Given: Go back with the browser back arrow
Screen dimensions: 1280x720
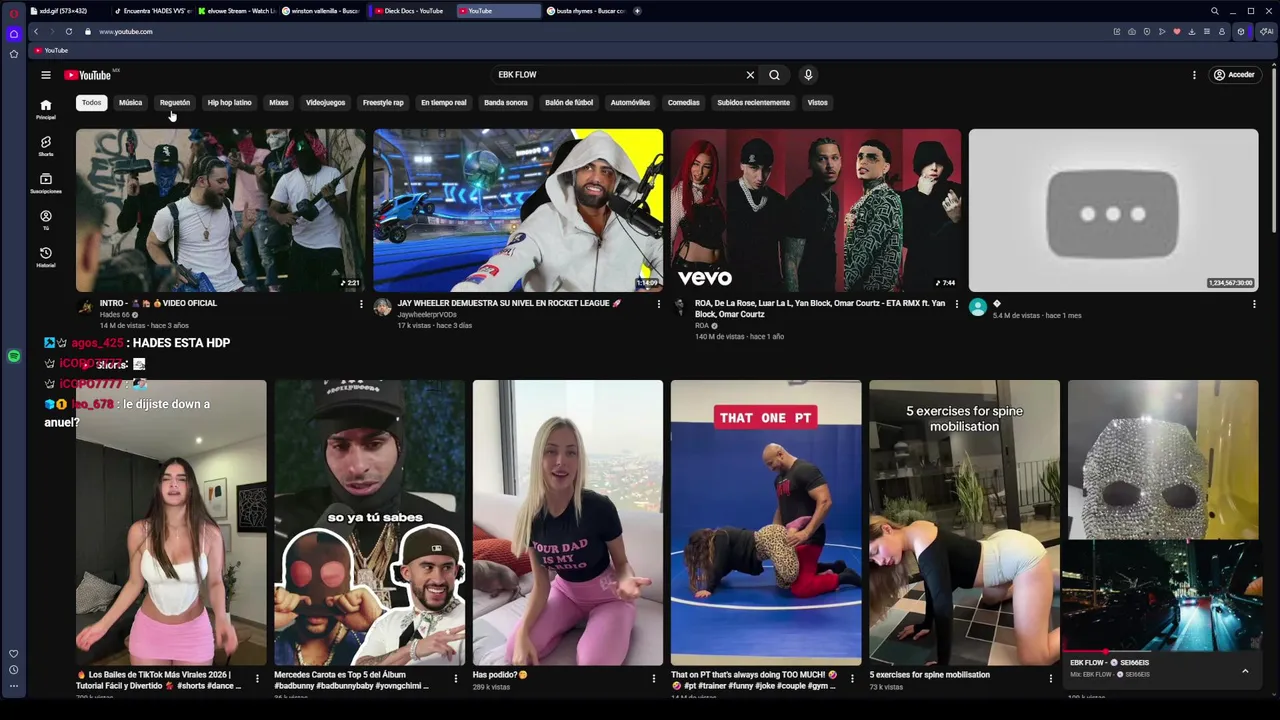Looking at the screenshot, I should 36,32.
